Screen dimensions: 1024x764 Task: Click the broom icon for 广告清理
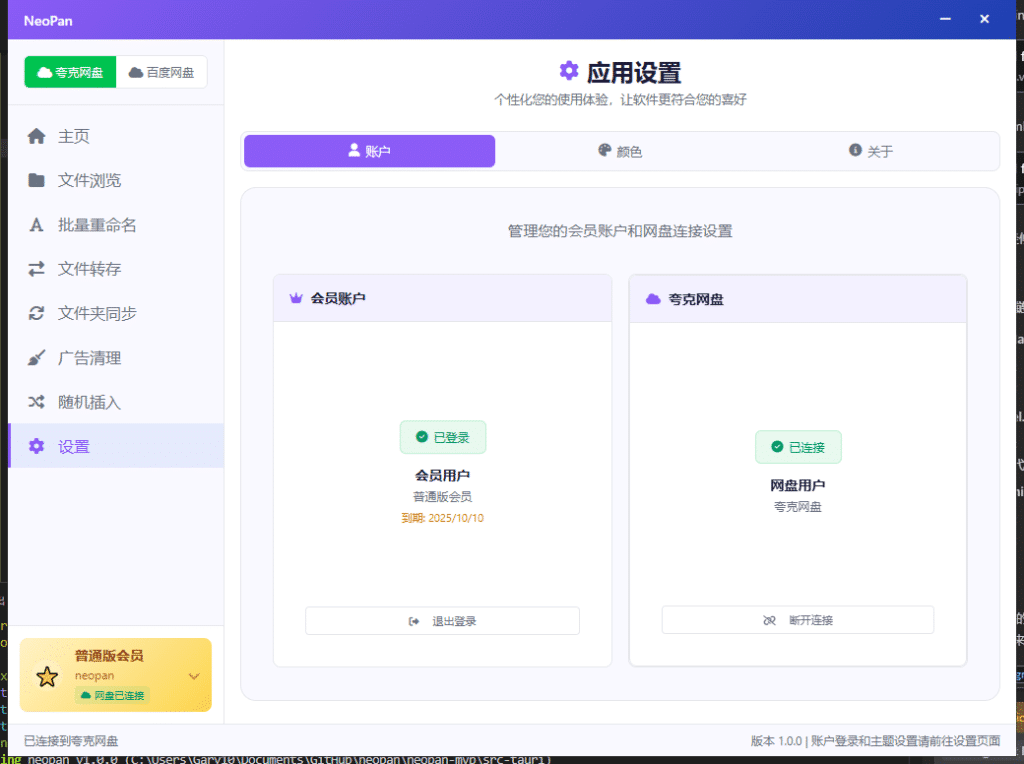tap(37, 358)
